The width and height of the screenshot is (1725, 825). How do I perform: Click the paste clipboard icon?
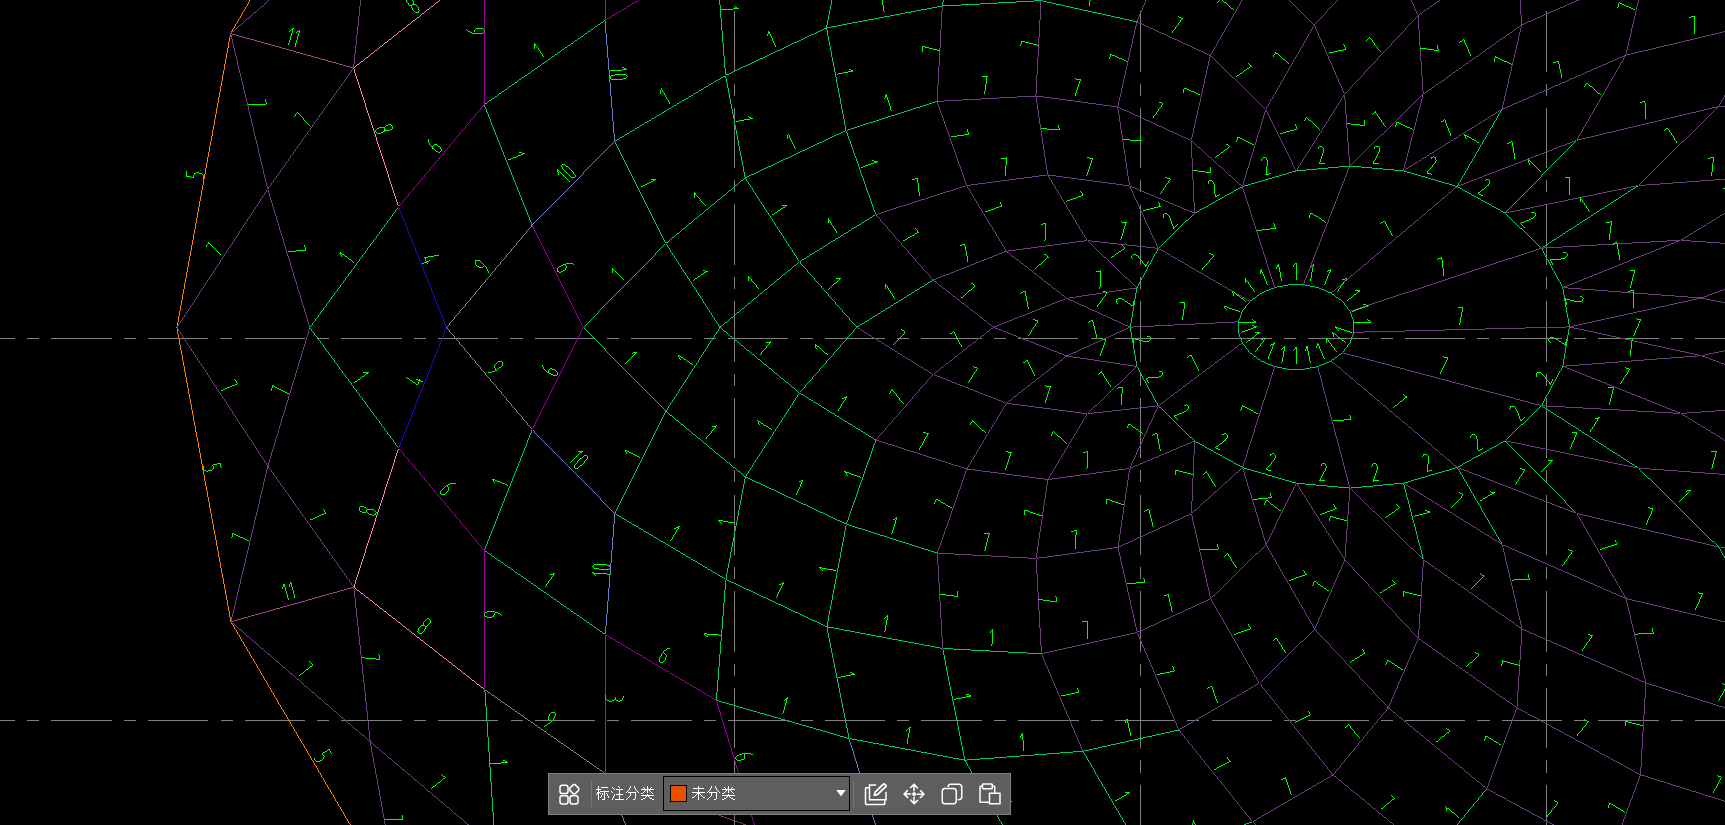pos(990,794)
